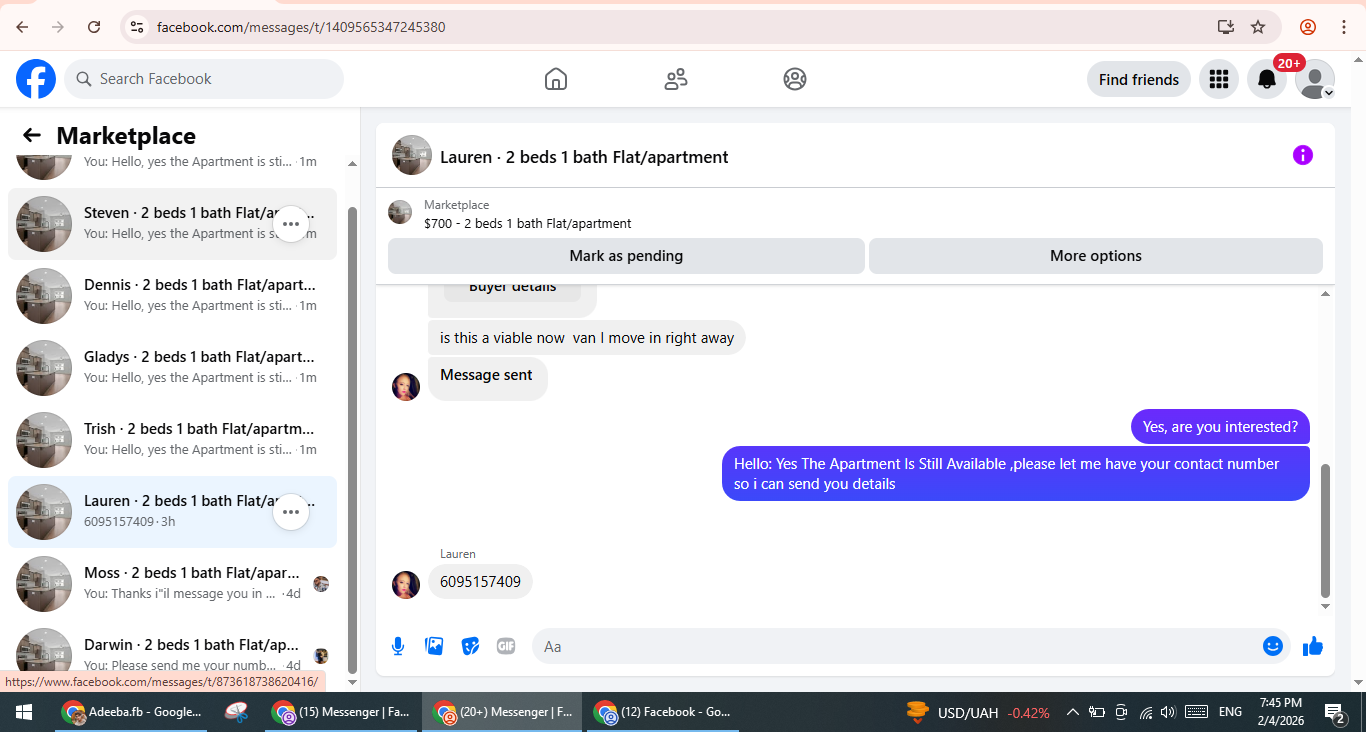Open the GIF picker icon
This screenshot has height=732, width=1366.
click(x=506, y=646)
